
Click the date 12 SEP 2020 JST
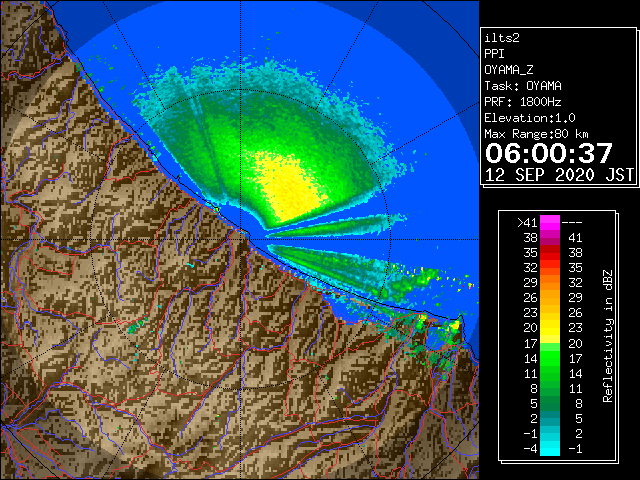[559, 175]
